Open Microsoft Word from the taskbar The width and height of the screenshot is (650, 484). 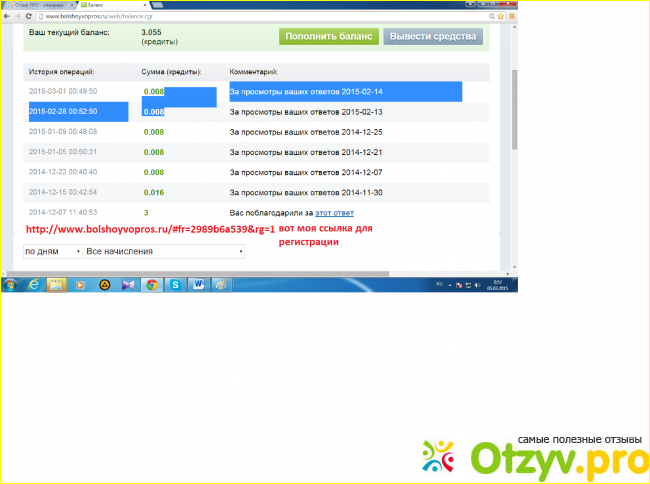click(x=197, y=285)
